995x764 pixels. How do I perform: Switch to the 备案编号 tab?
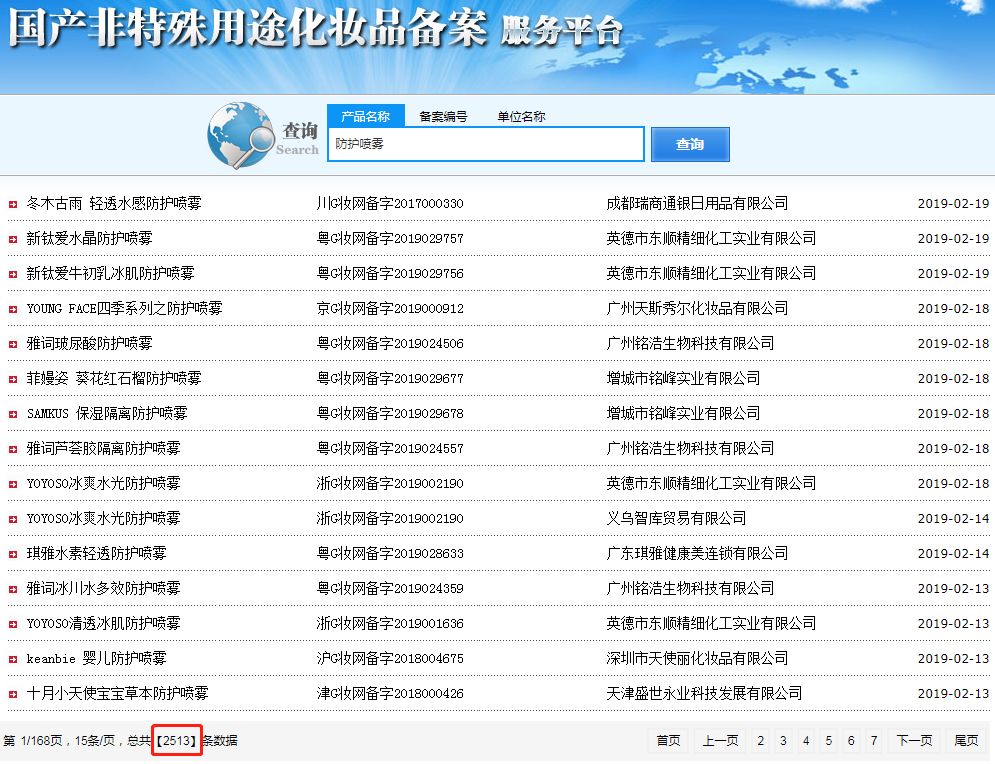point(443,116)
